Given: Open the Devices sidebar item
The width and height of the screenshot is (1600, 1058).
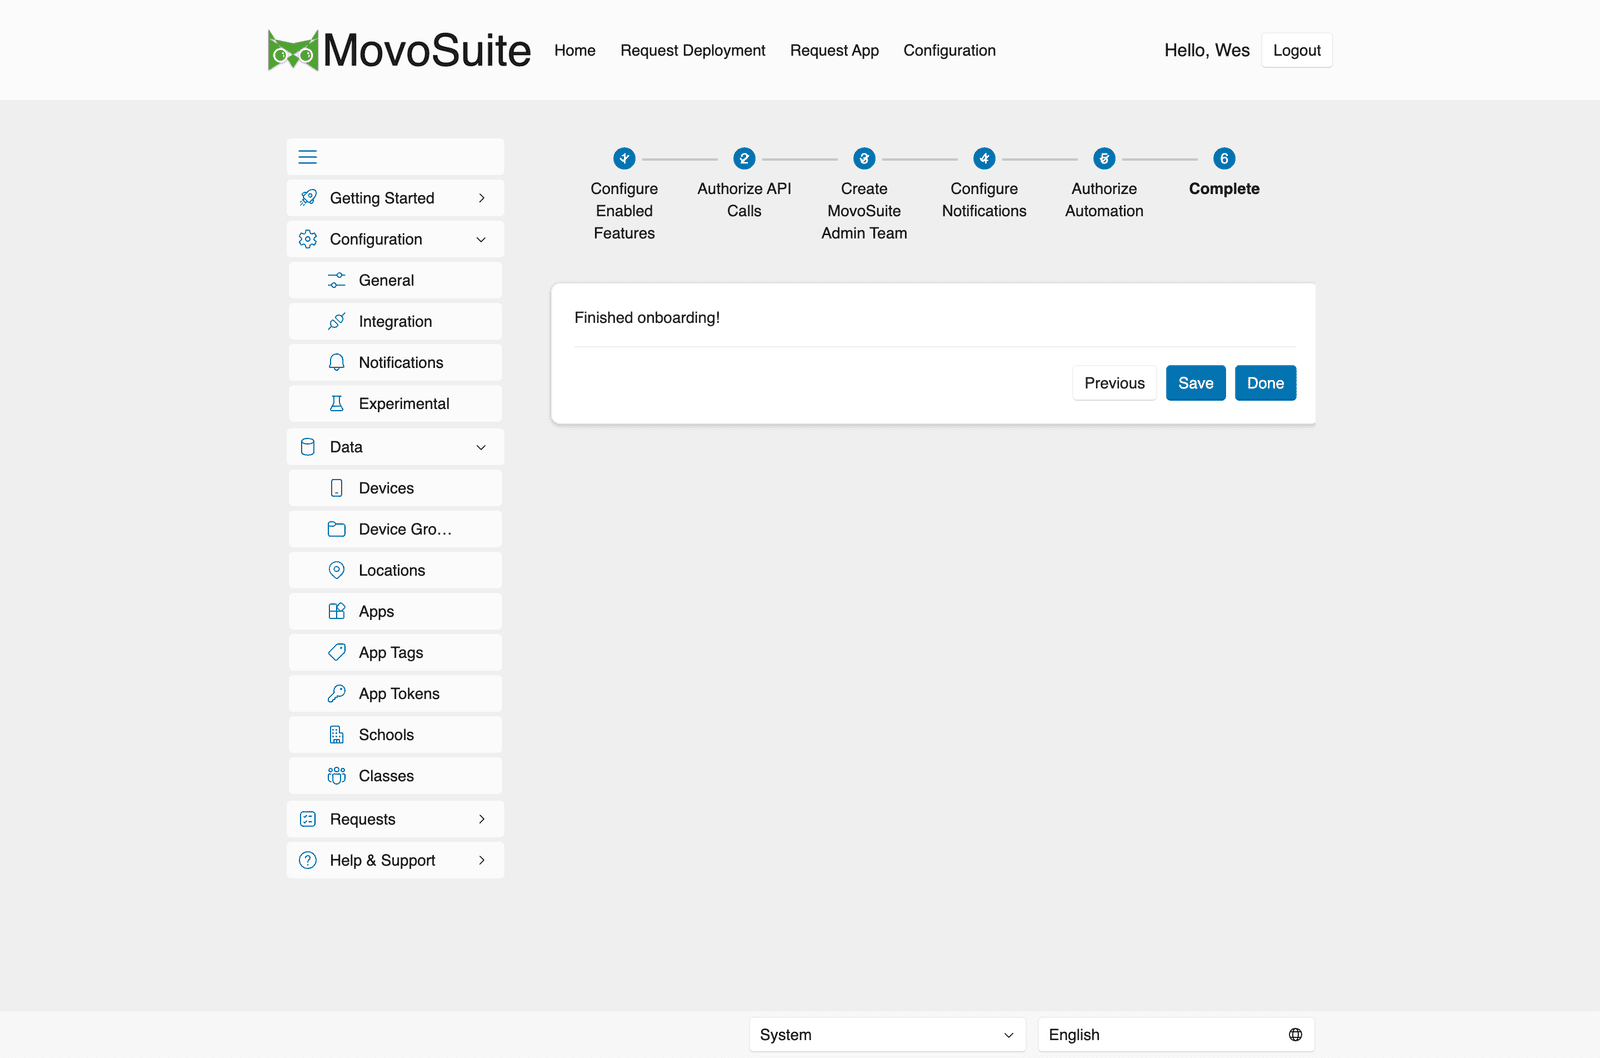Looking at the screenshot, I should [x=395, y=488].
